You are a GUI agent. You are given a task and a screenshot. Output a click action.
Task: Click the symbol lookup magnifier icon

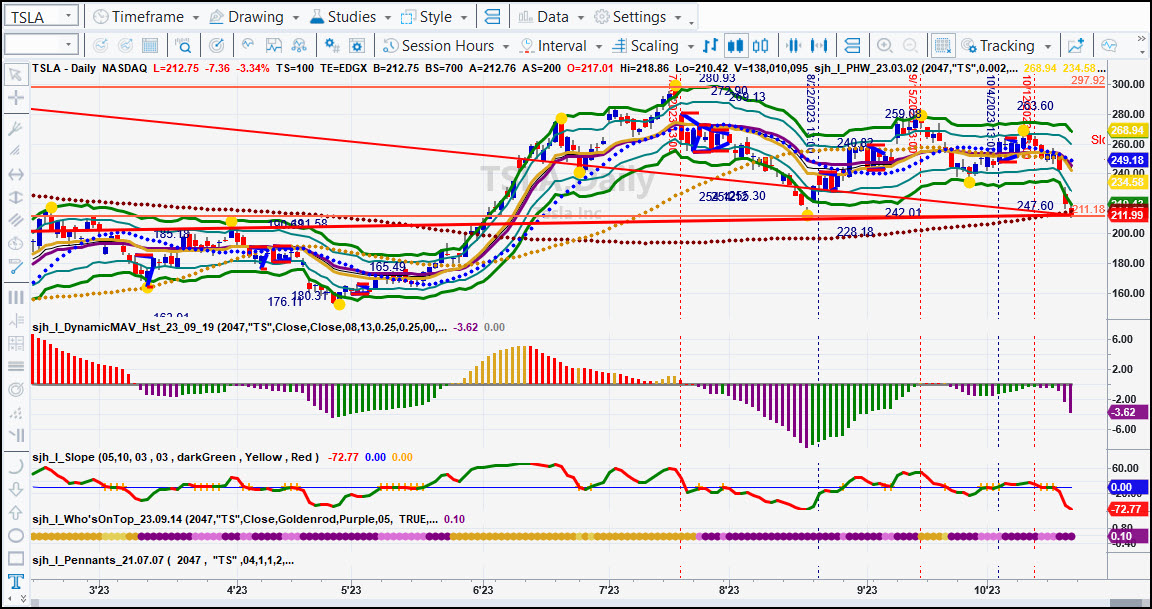click(x=183, y=46)
